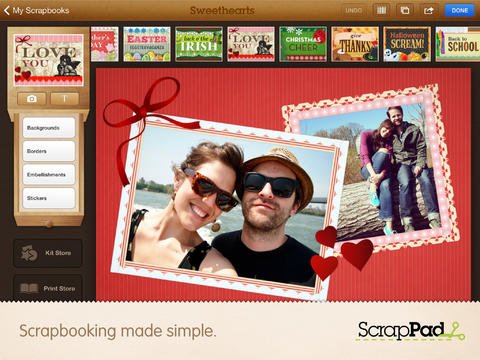Tap the camera icon to add photo
This screenshot has height=360, width=480.
point(32,99)
